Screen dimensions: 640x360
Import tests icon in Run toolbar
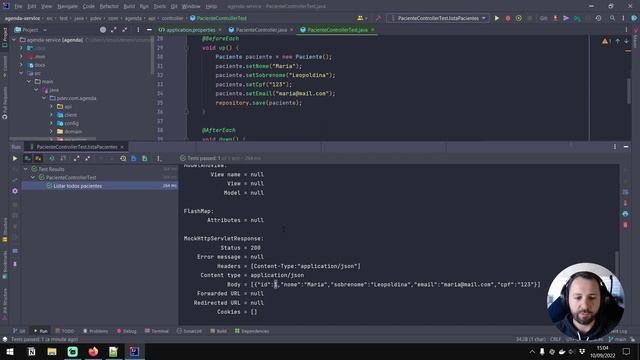(x=134, y=158)
